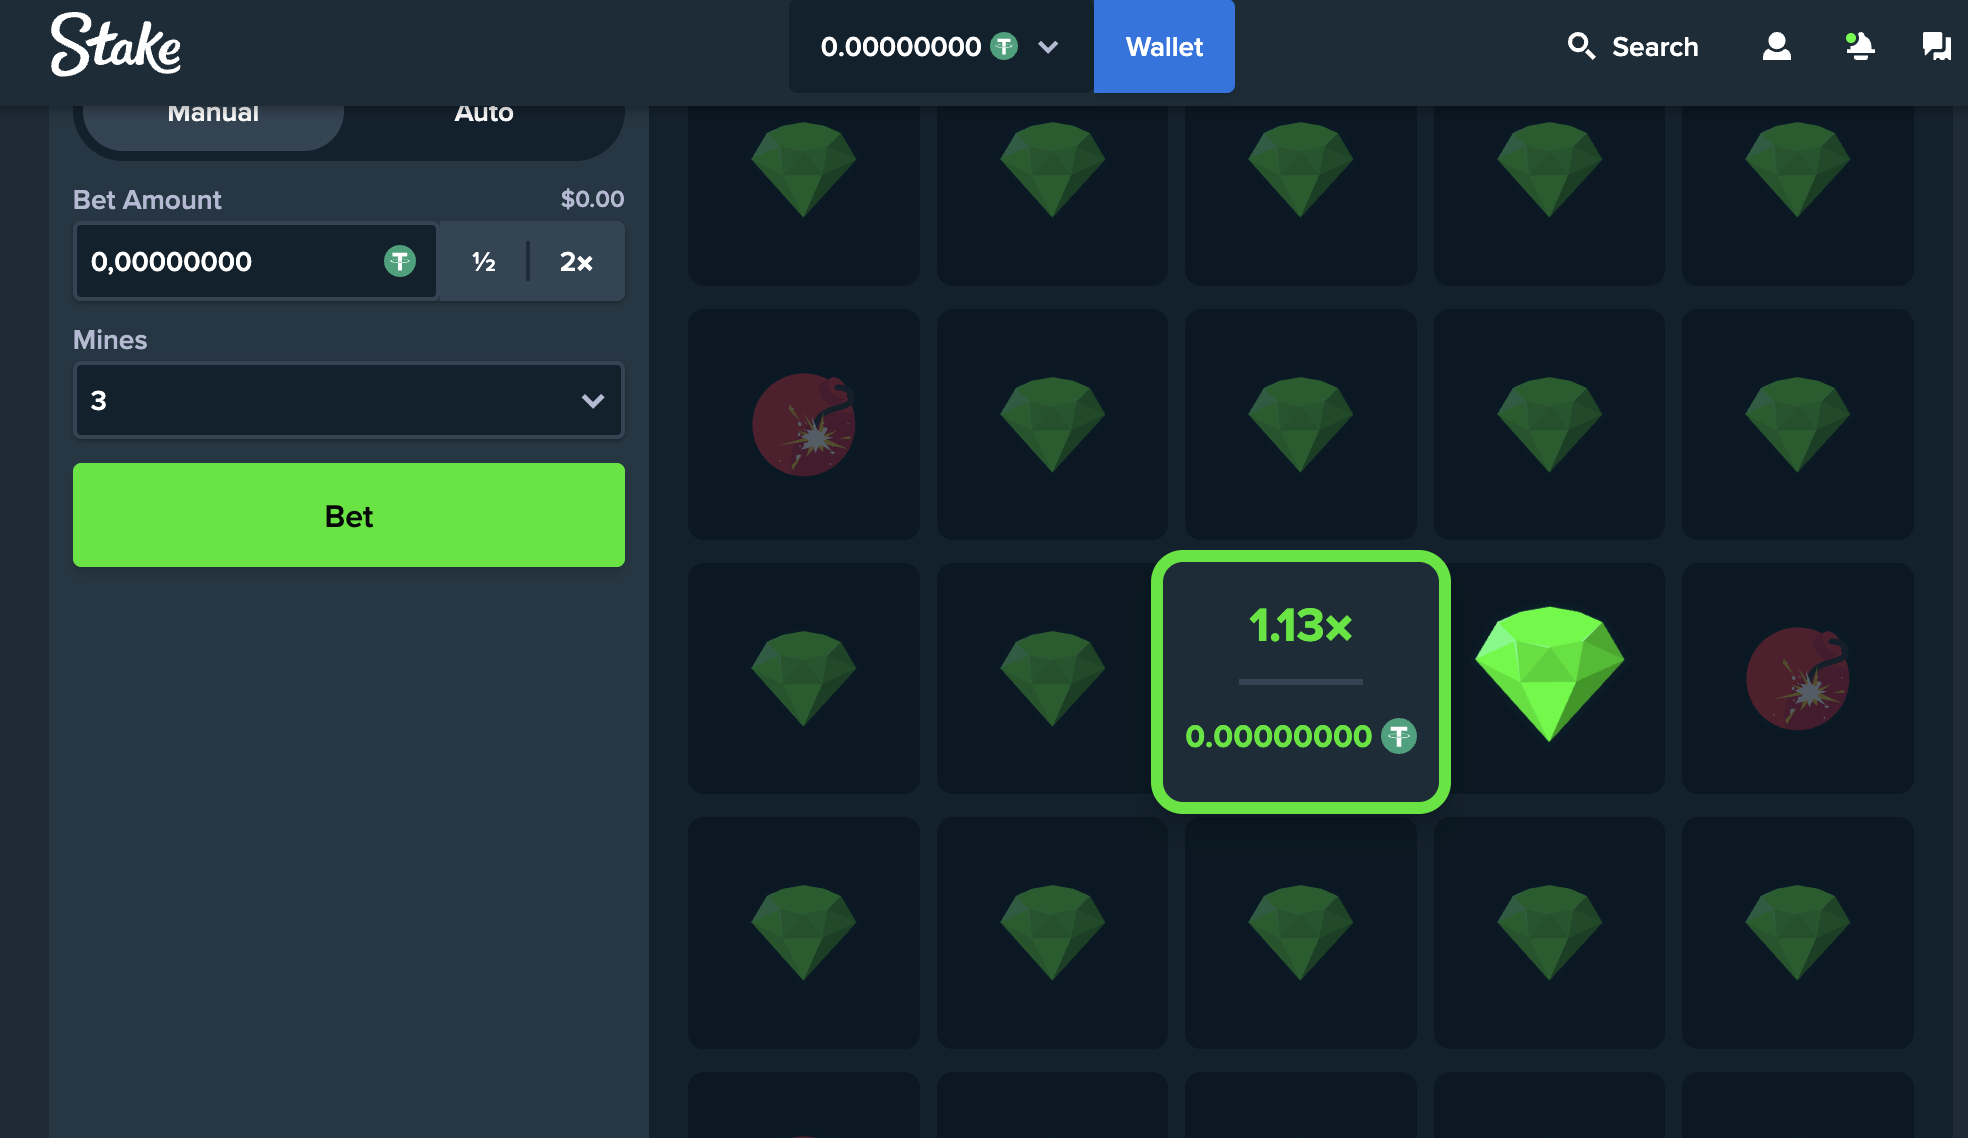The height and width of the screenshot is (1138, 1968).
Task: Click the 1.13× multiplier payout card
Action: [x=1300, y=681]
